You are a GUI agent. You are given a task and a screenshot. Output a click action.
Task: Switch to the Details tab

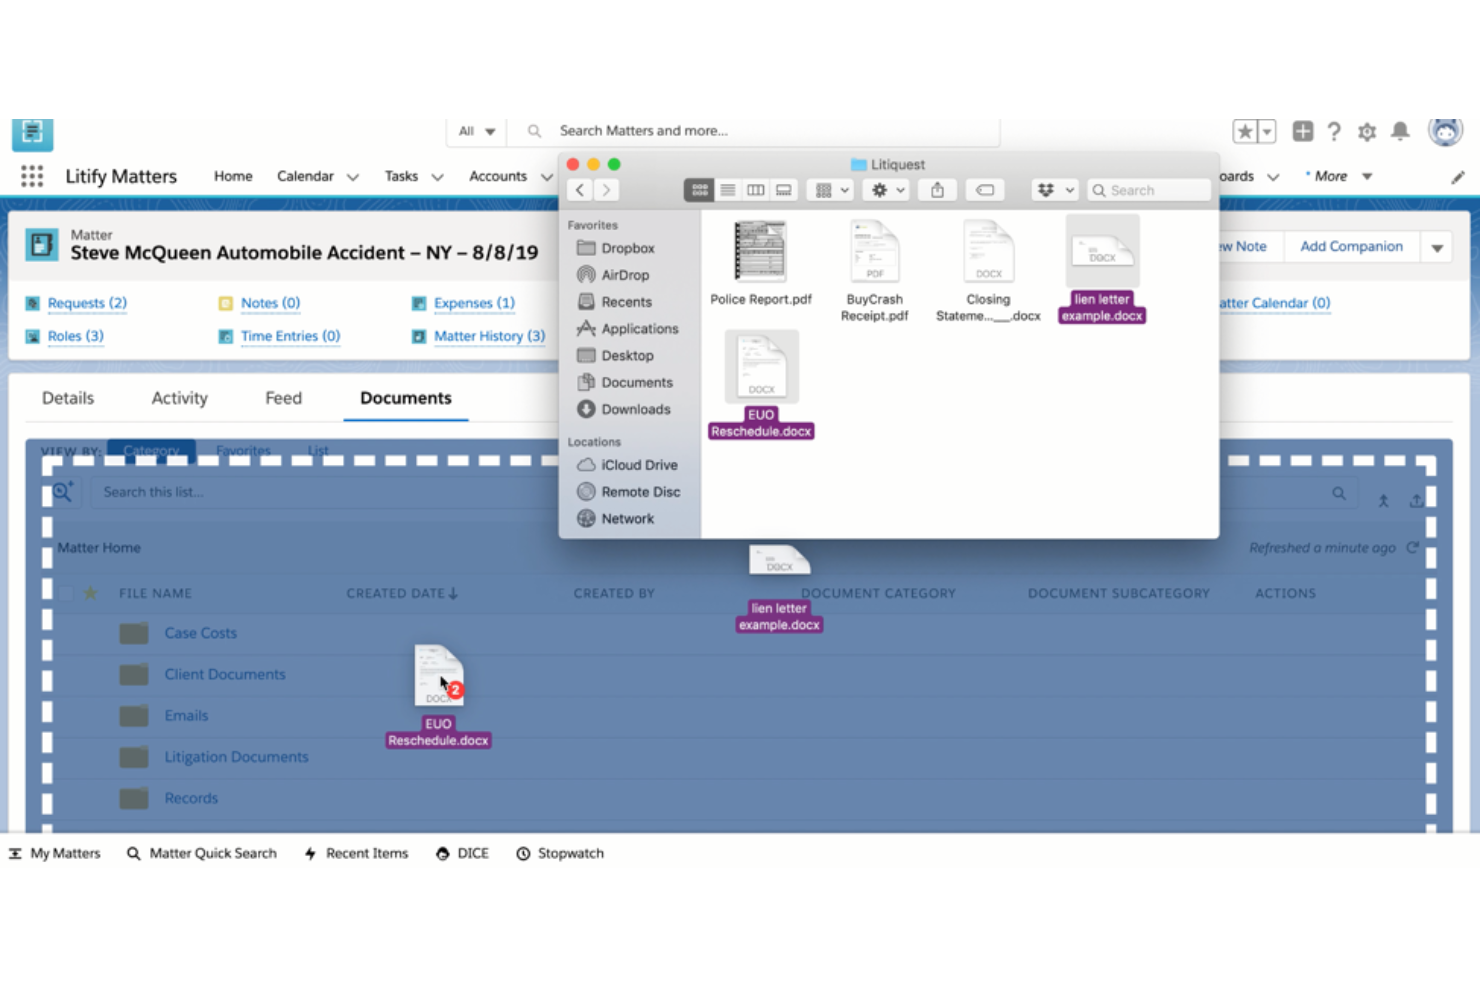click(x=68, y=398)
